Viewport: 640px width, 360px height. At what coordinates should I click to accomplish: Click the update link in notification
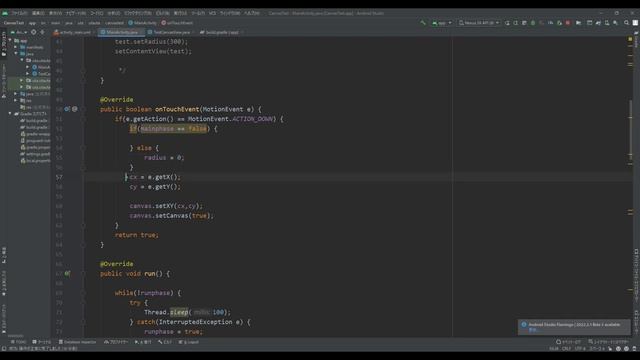(533, 330)
